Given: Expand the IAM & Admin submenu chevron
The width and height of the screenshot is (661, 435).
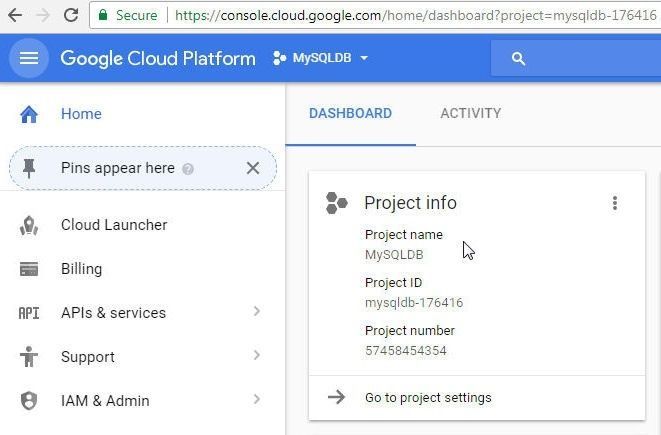Looking at the screenshot, I should pos(257,399).
